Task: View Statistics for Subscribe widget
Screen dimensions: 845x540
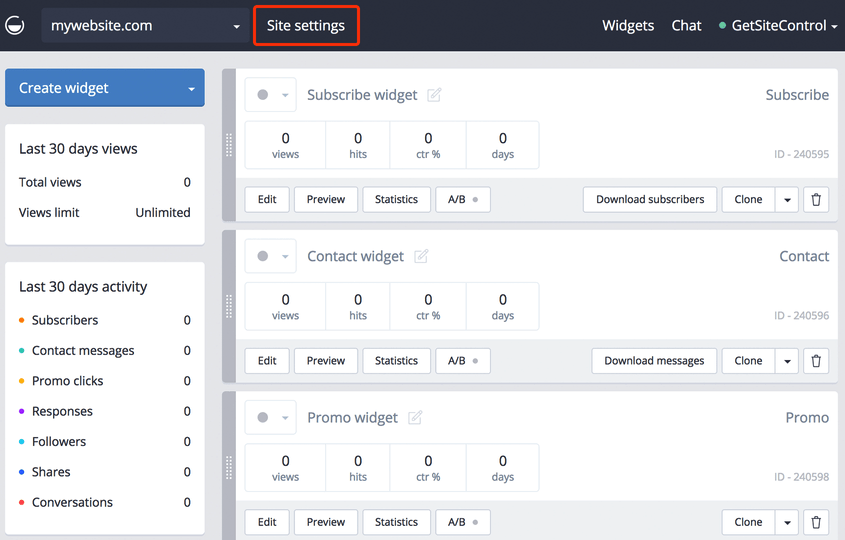Action: (x=396, y=199)
